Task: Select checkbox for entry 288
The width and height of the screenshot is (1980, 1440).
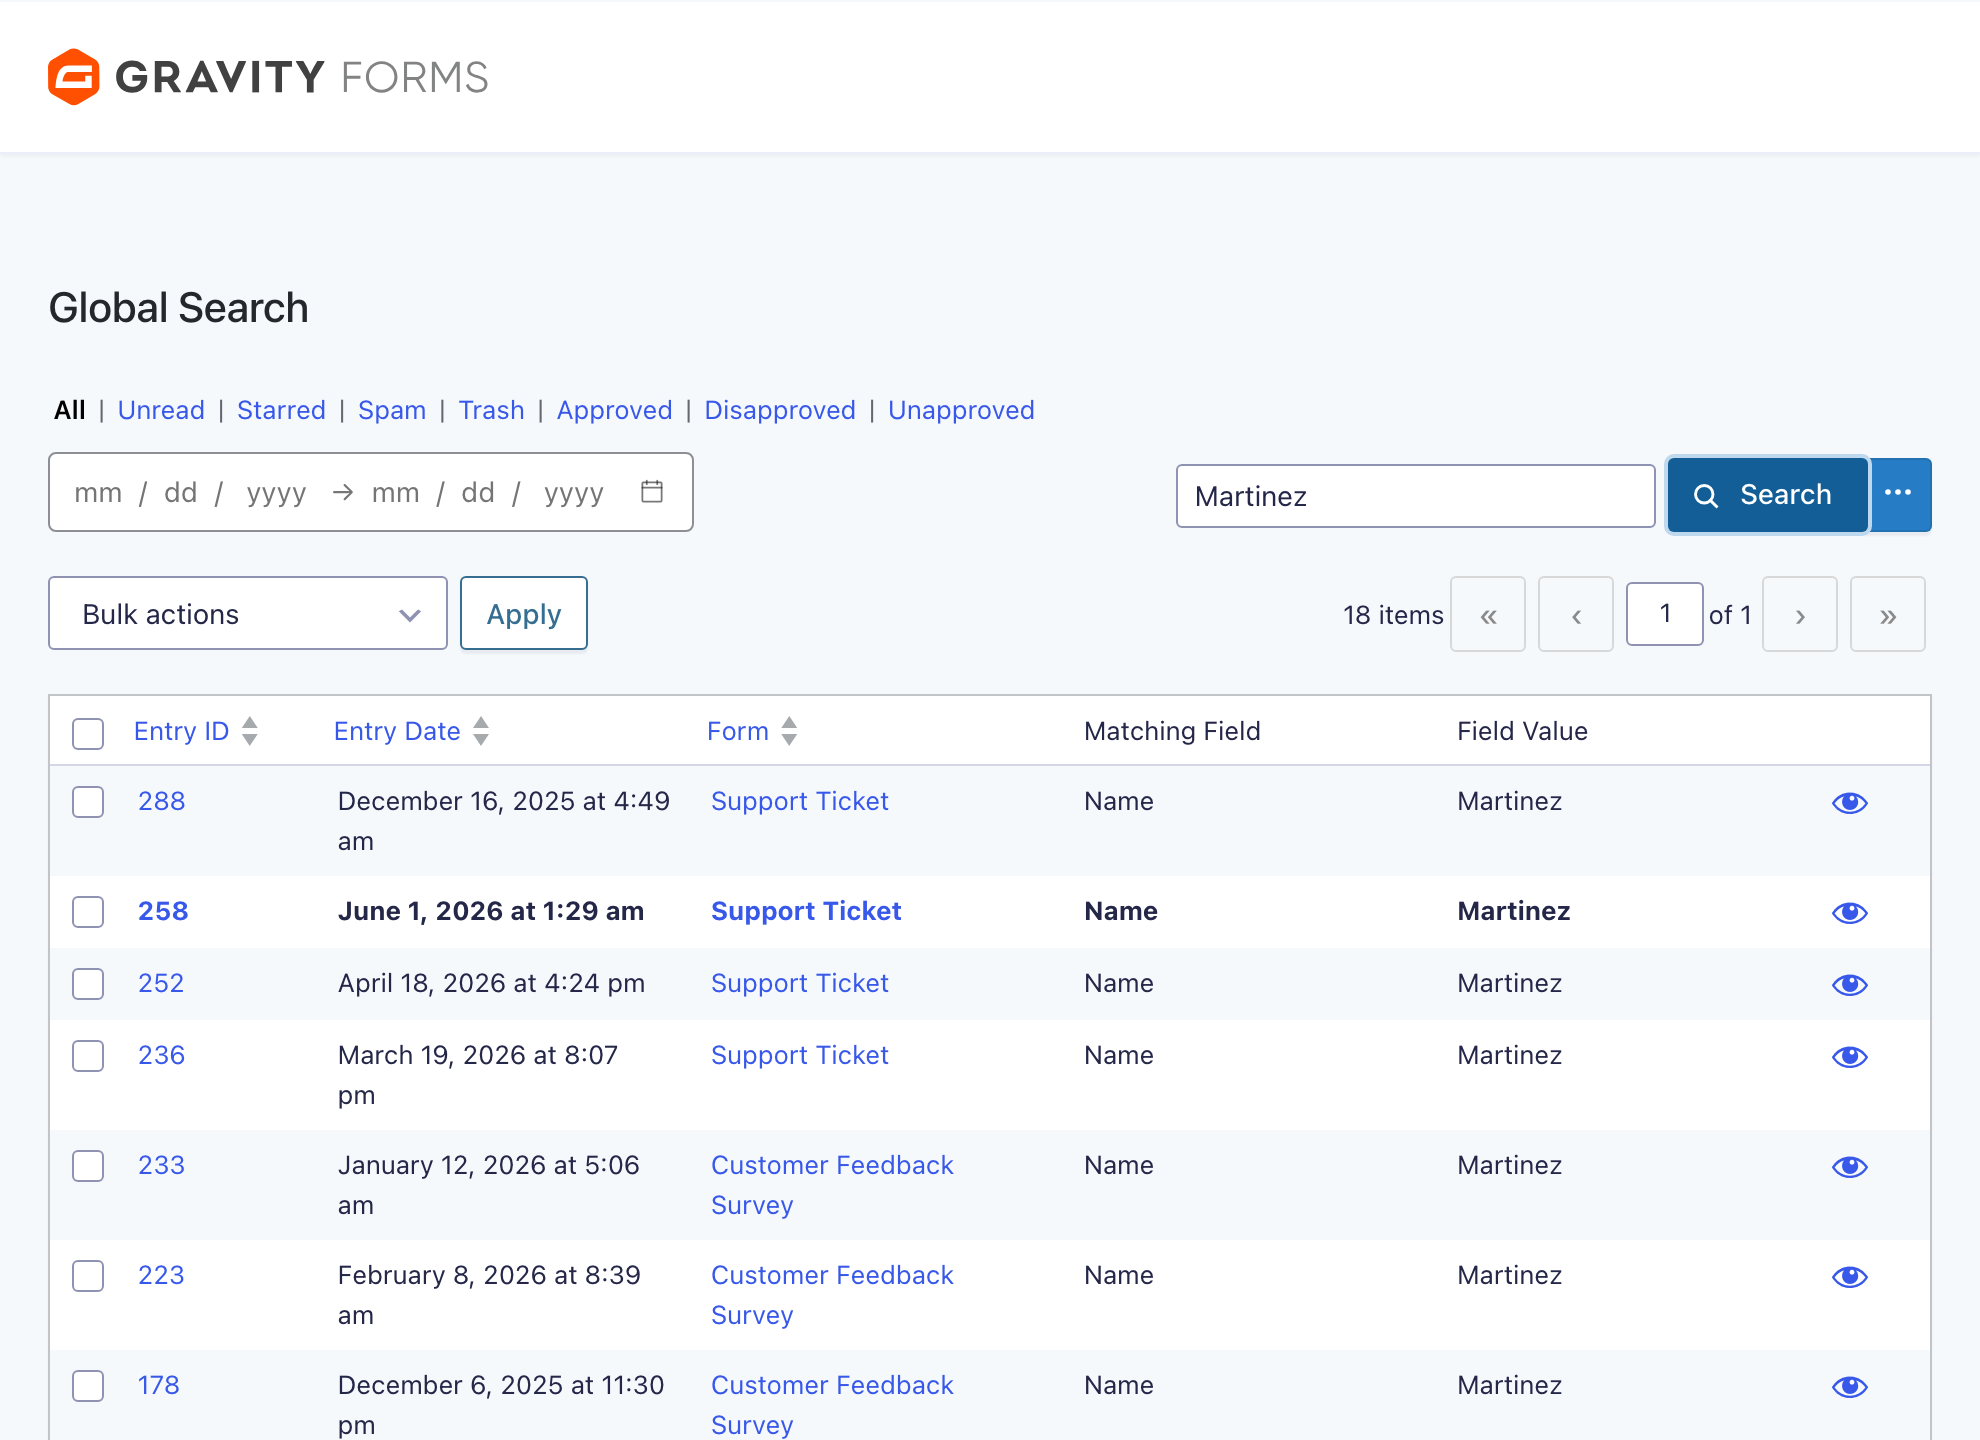Action: [x=88, y=802]
